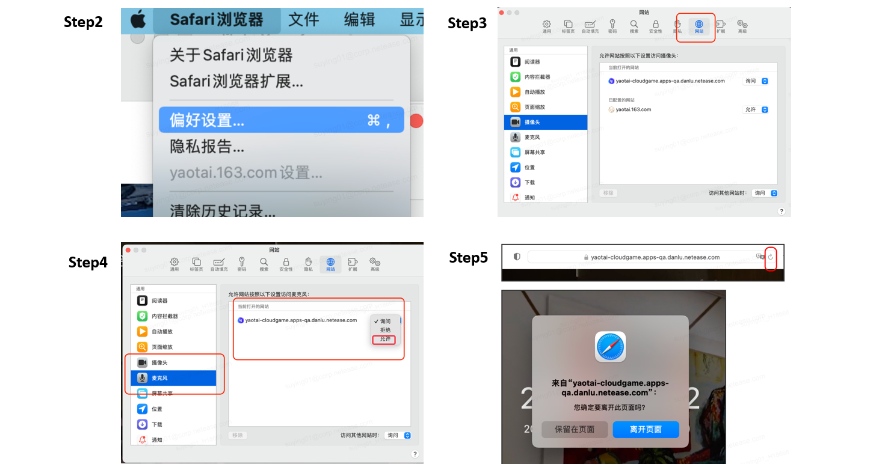Select 位置 in Step4 sidebar
Viewport: 886px width, 472px height.
tap(173, 409)
